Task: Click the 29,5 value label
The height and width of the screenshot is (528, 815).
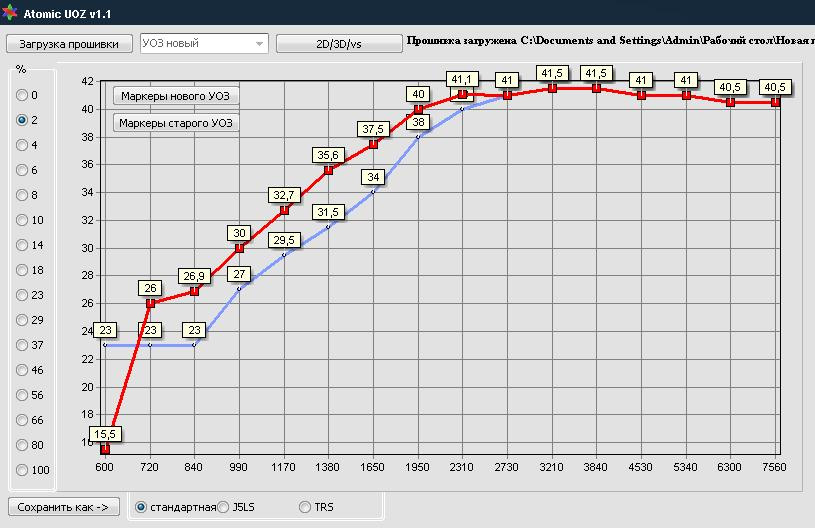Action: click(x=284, y=240)
